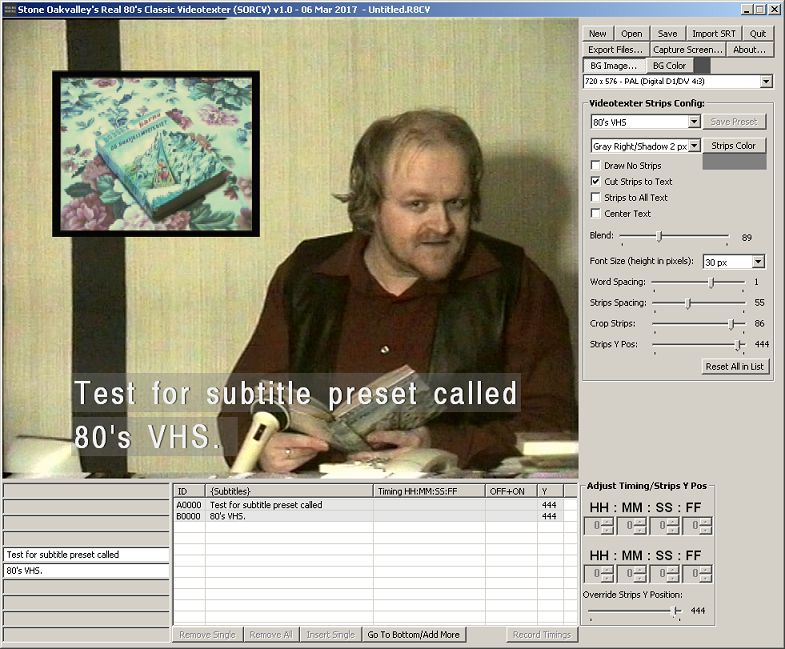Click the Override Strips Y Position slider
The image size is (785, 649).
tap(676, 610)
